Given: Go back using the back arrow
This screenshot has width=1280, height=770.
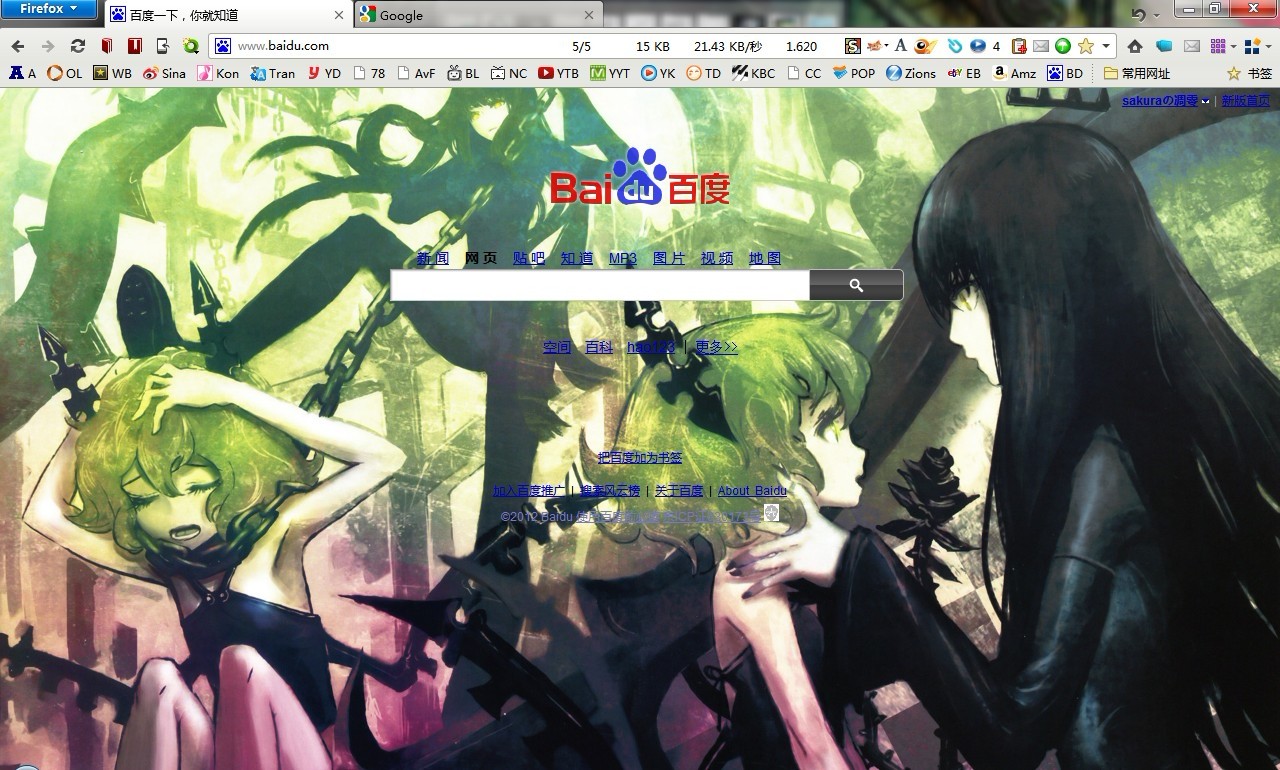Looking at the screenshot, I should point(18,46).
